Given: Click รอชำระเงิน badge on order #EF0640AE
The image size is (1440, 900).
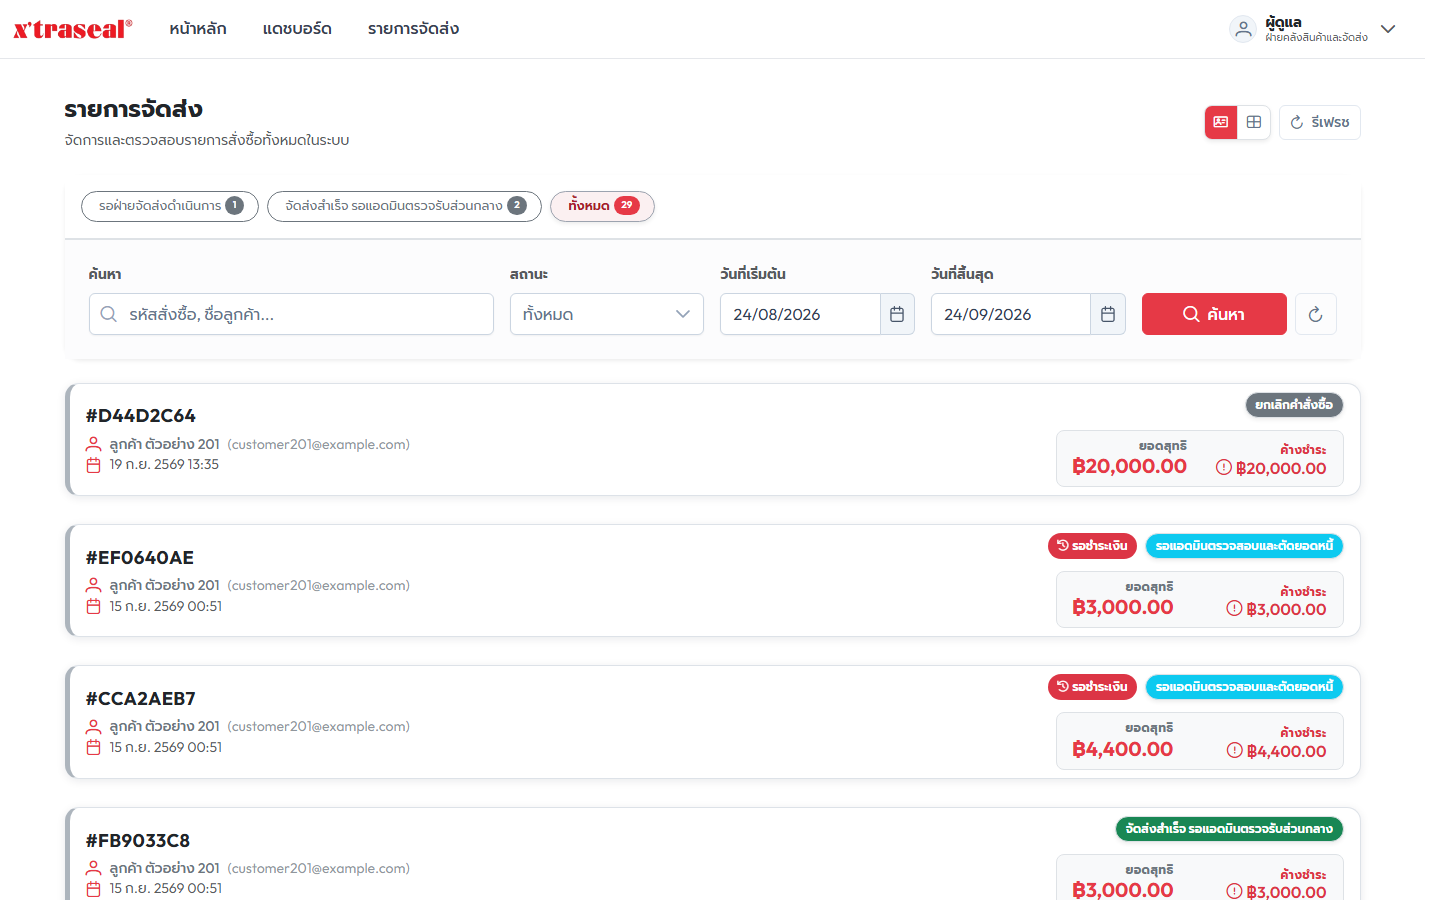Looking at the screenshot, I should coord(1093,546).
